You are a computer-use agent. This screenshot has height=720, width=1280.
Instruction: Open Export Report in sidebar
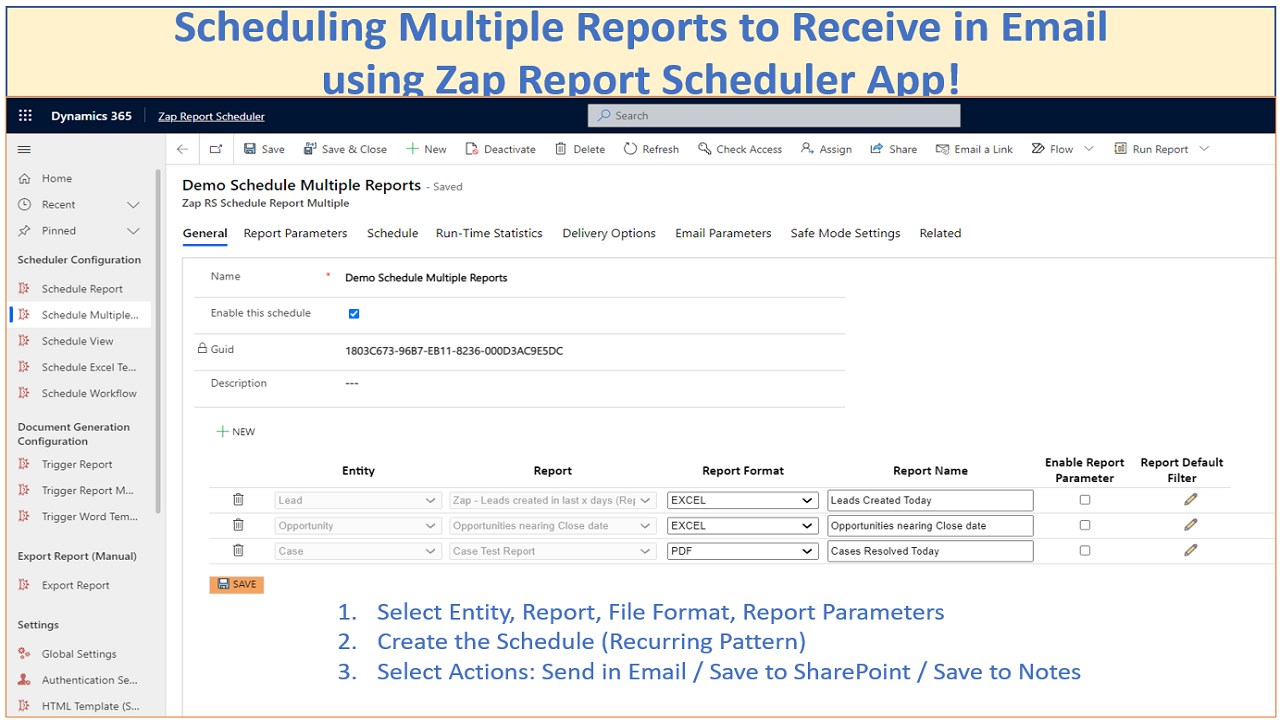coord(75,585)
